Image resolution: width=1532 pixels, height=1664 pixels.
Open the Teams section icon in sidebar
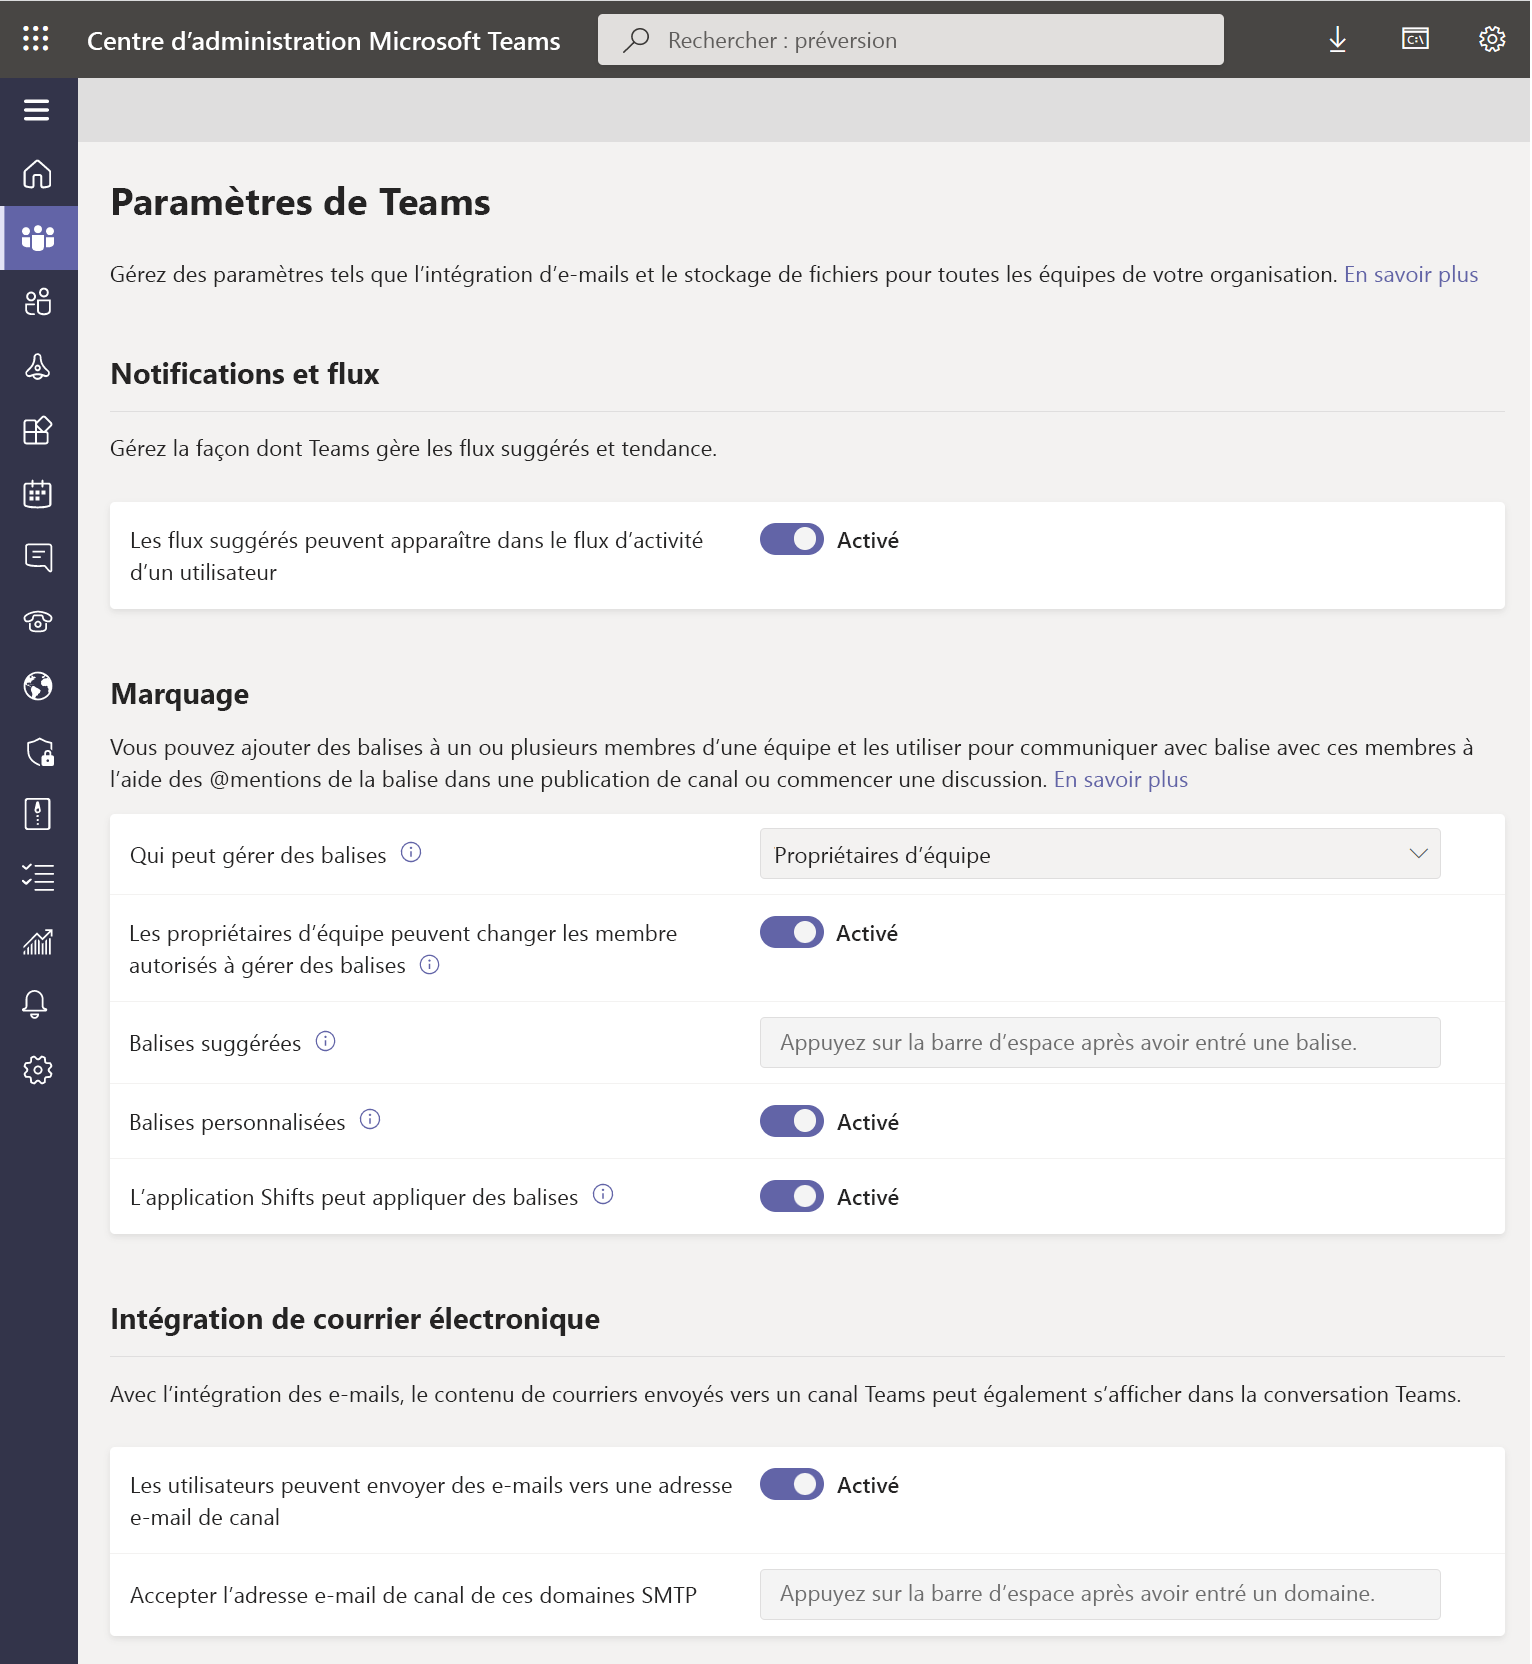tap(38, 238)
